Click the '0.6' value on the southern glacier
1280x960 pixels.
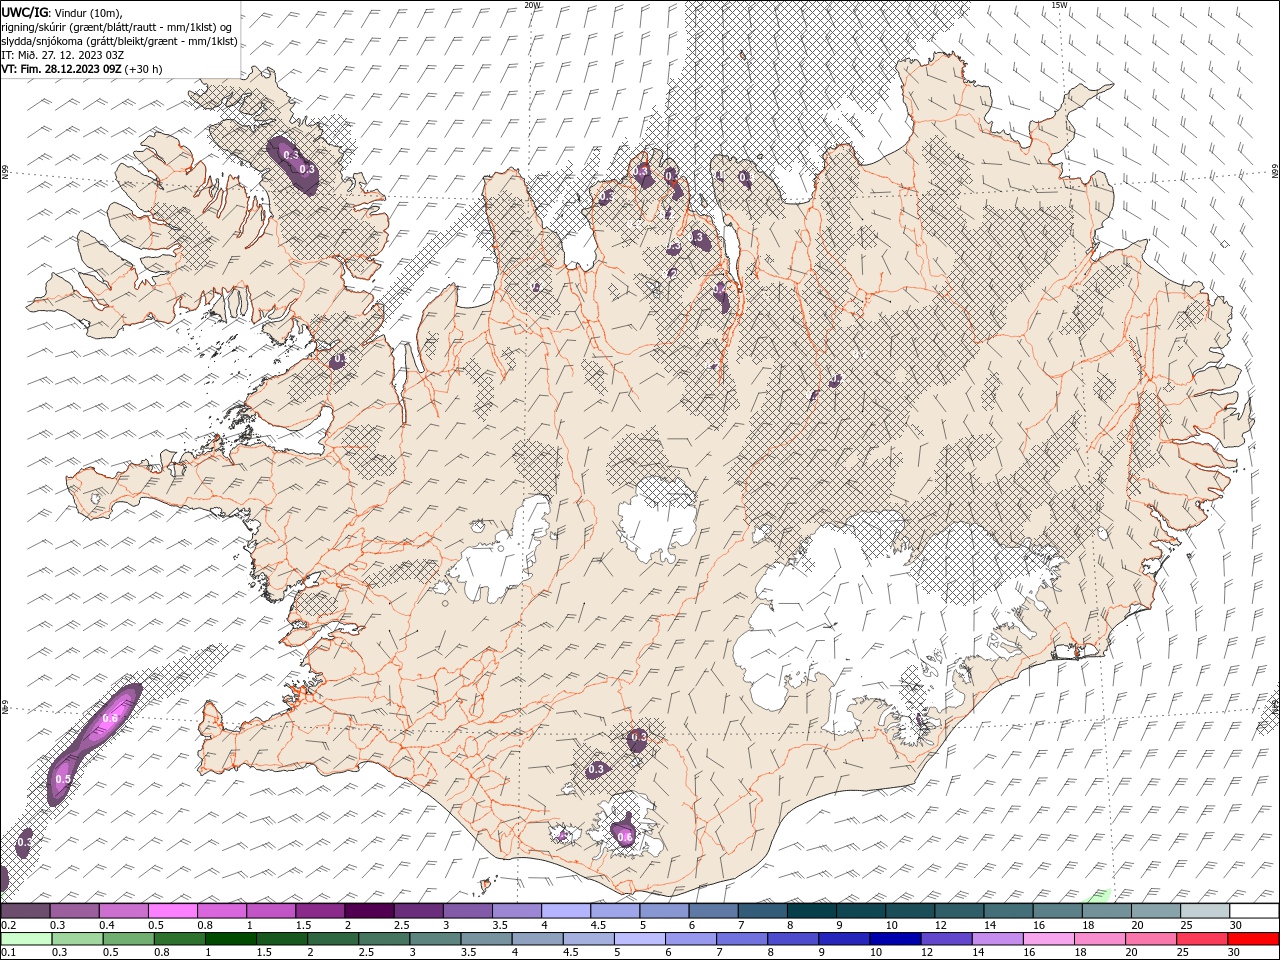tap(625, 836)
